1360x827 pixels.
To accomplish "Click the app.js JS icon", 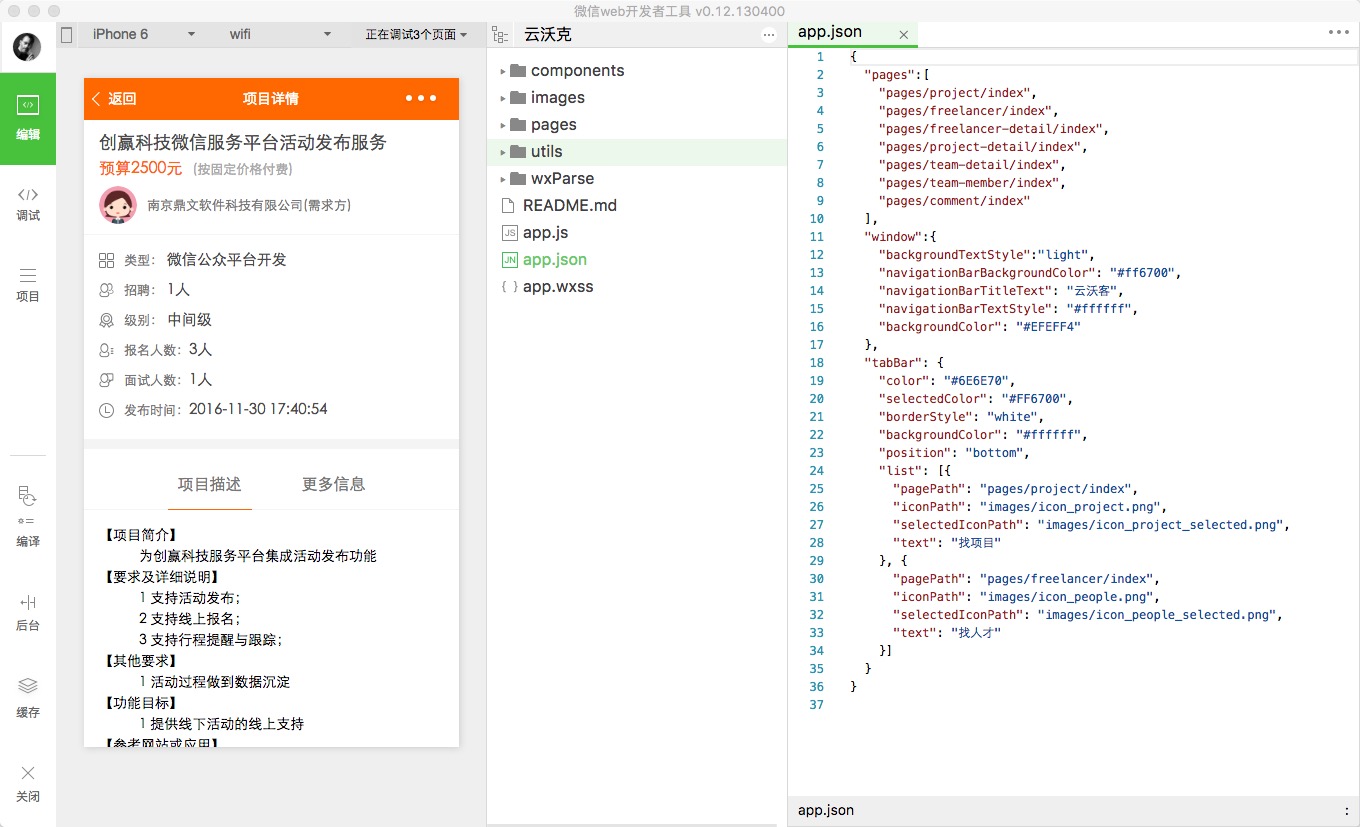I will click(x=508, y=232).
